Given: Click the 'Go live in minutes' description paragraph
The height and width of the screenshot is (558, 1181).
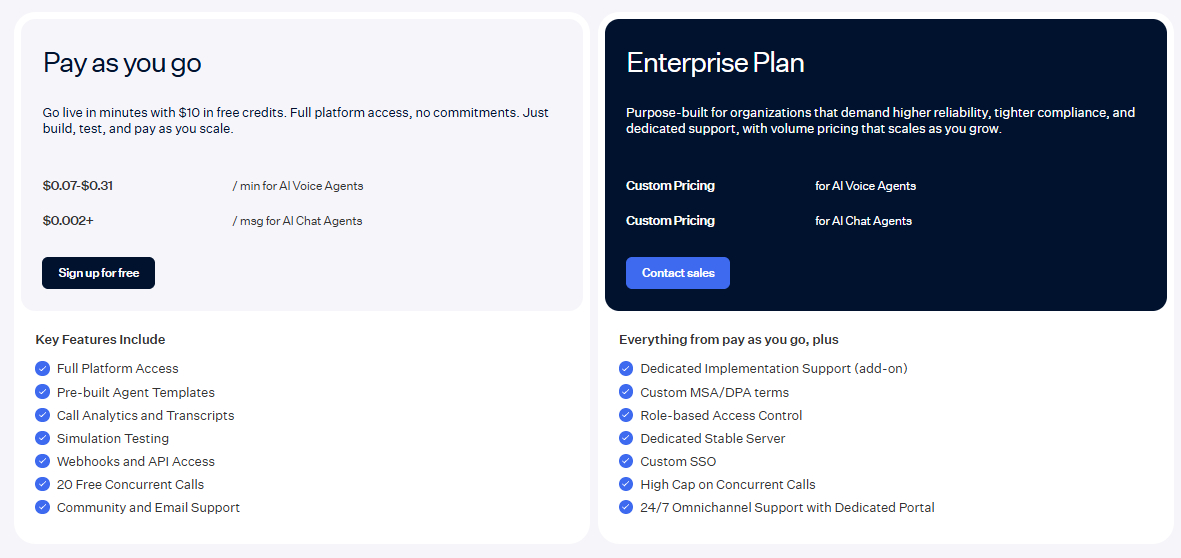Looking at the screenshot, I should tap(296, 120).
